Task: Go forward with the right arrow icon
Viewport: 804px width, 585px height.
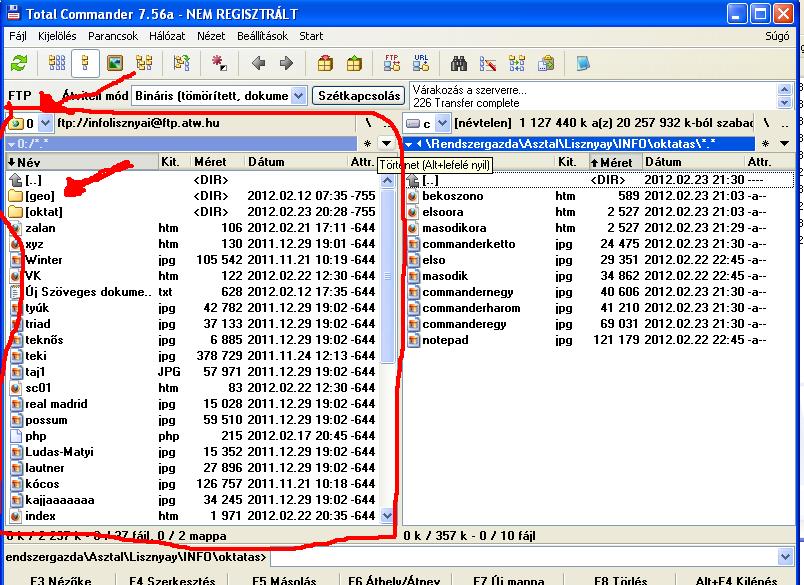Action: (286, 63)
